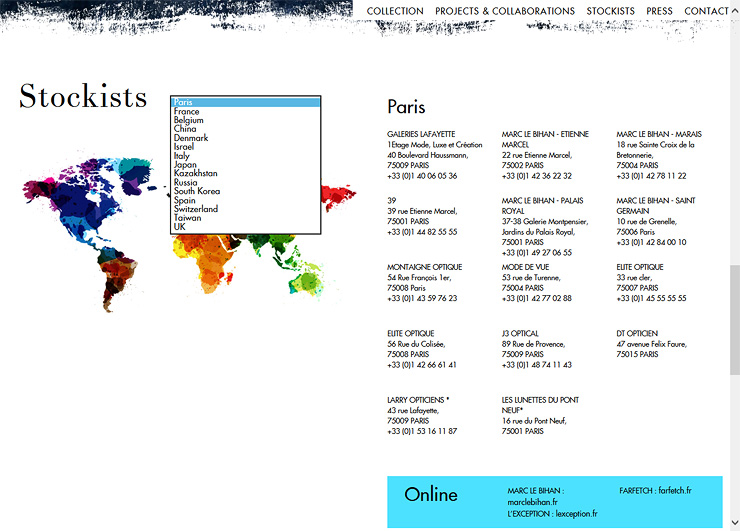
Task: Click Galeries Lafayette store name
Action: pyautogui.click(x=421, y=134)
